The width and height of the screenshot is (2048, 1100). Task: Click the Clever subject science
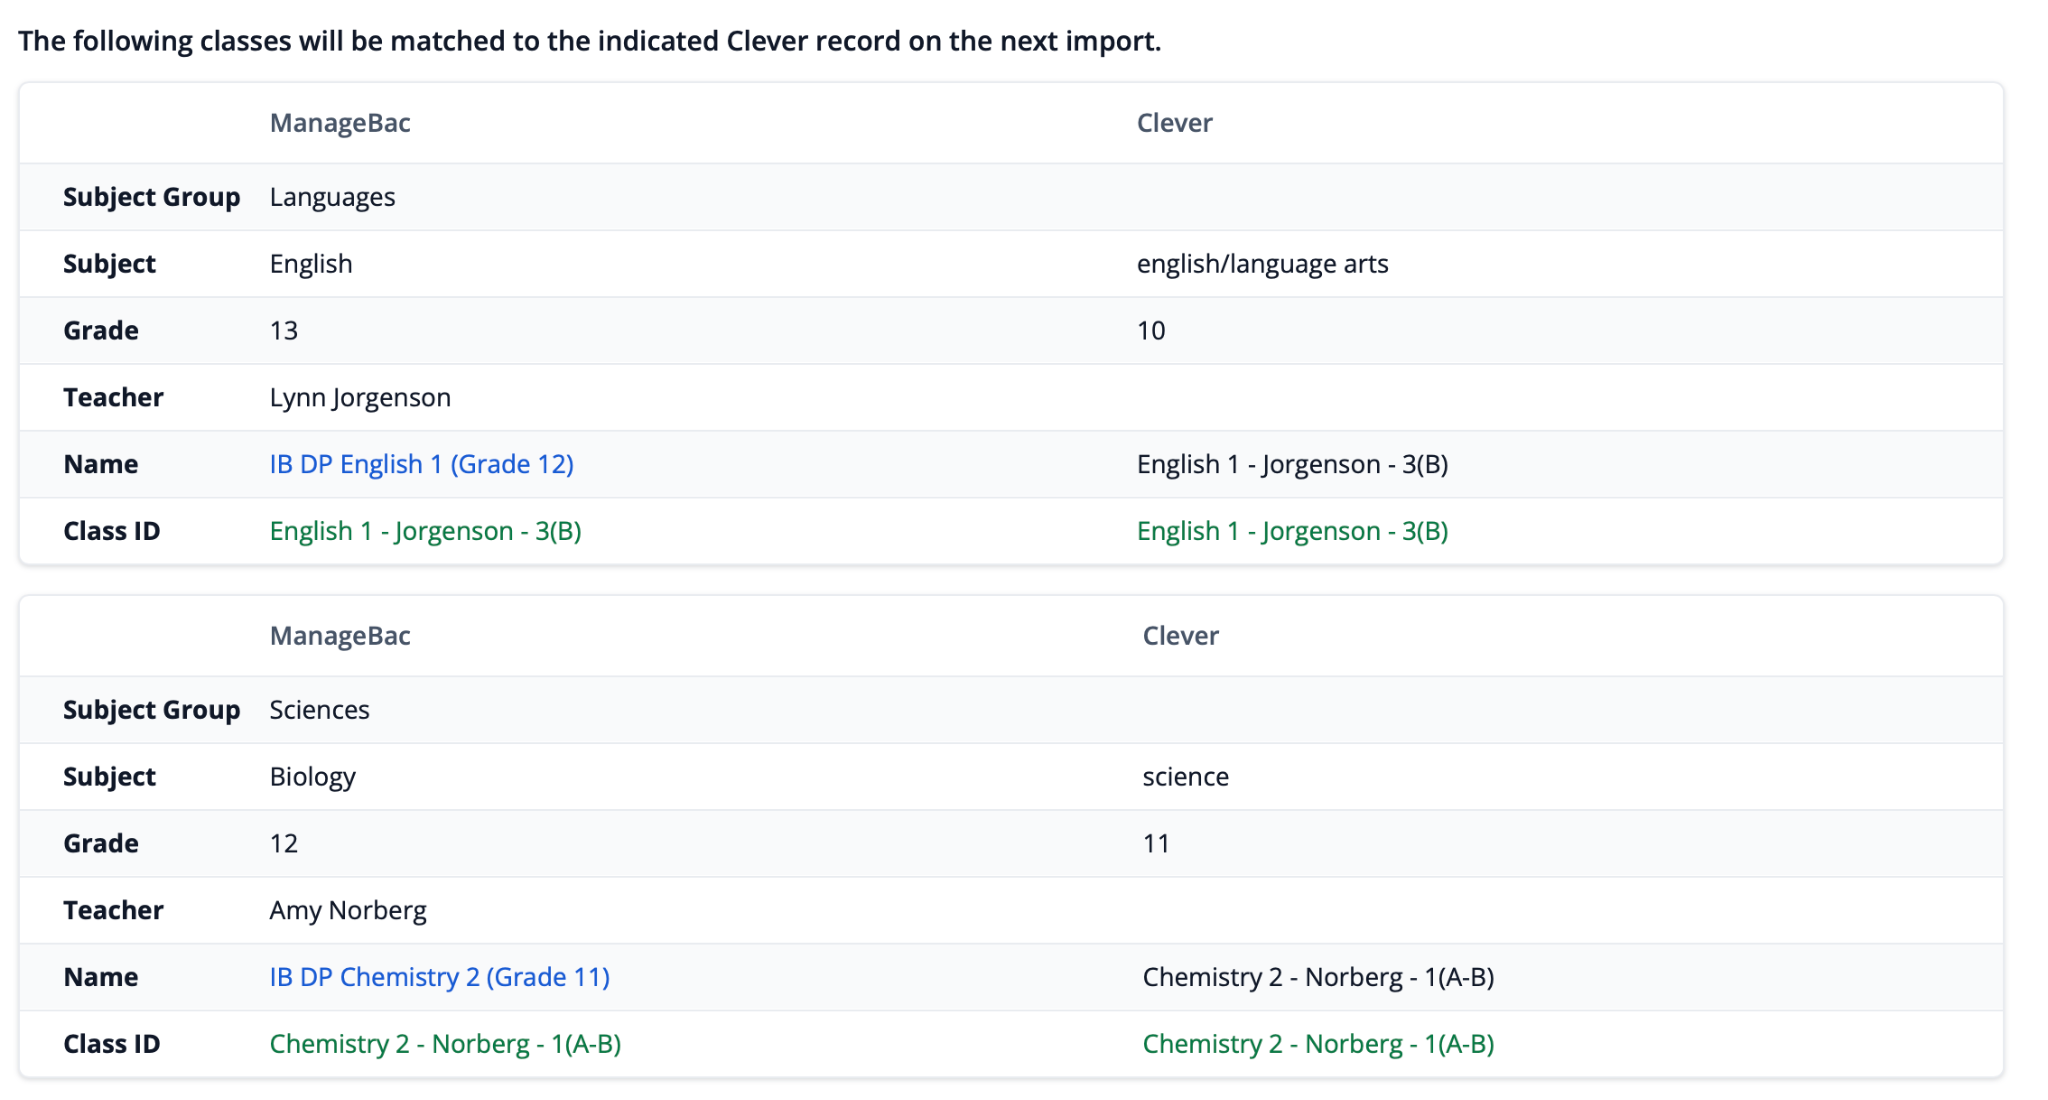point(1185,777)
